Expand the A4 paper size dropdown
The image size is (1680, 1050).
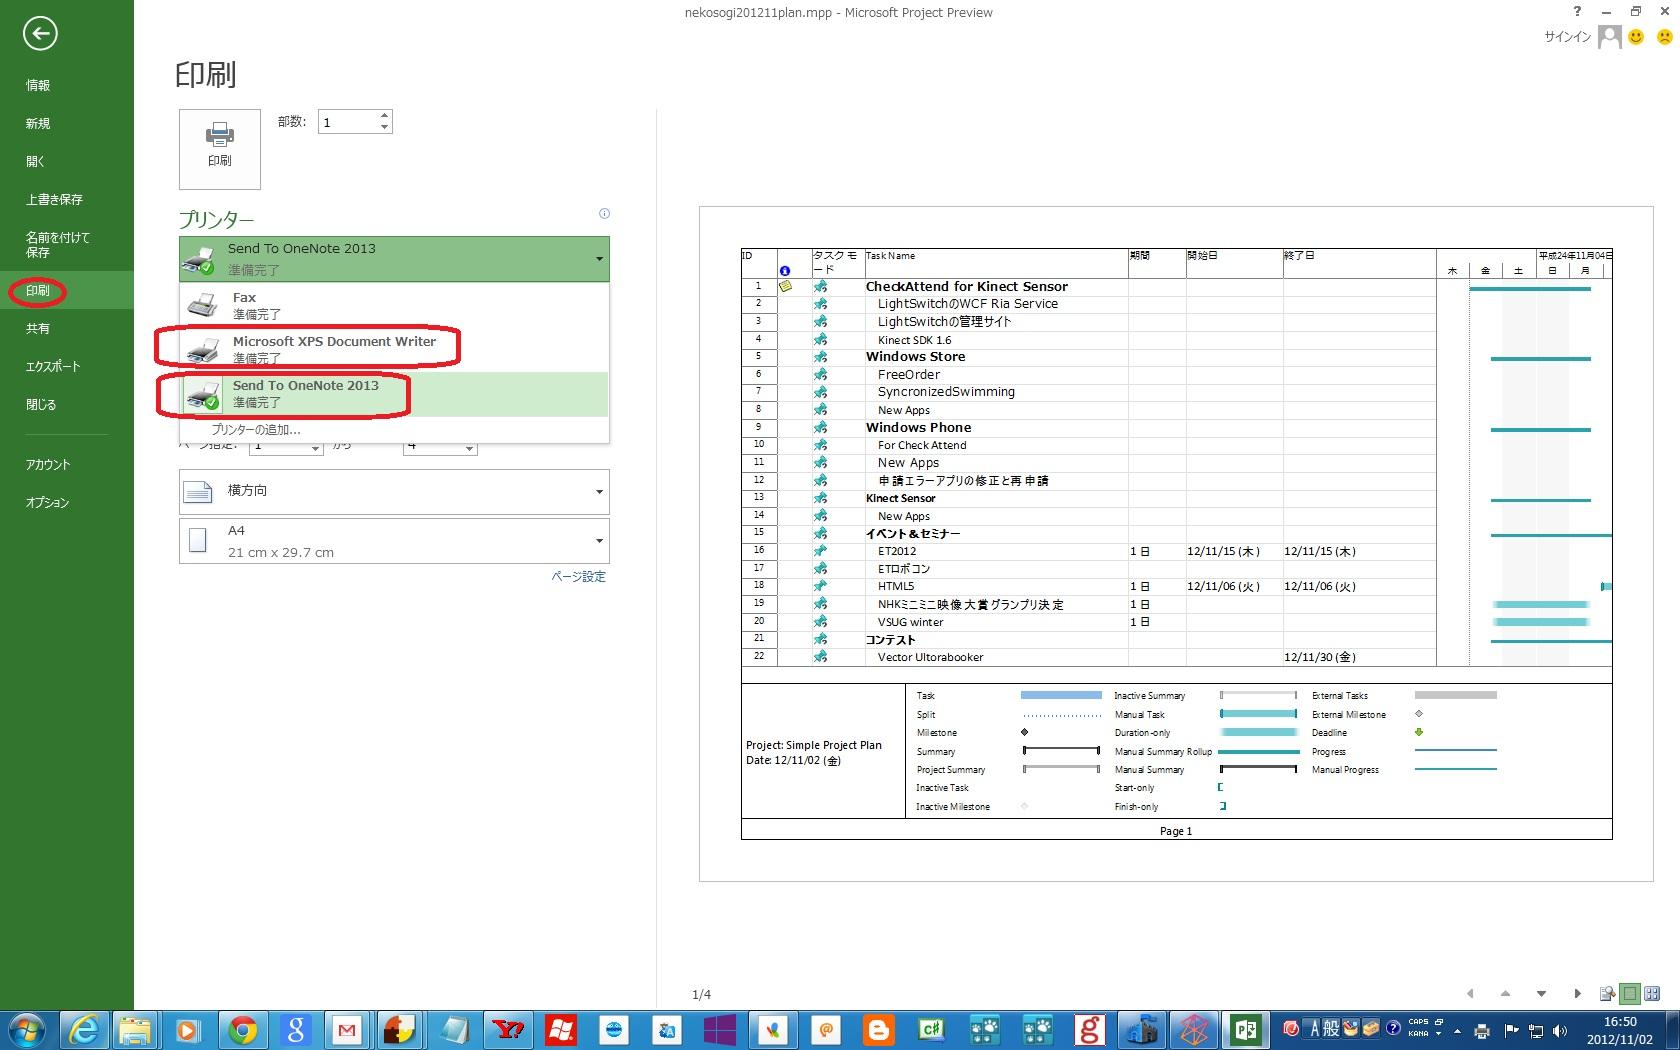tap(599, 541)
